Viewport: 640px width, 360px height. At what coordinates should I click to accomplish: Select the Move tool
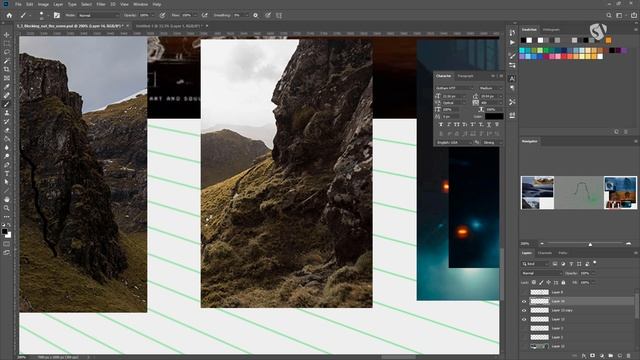pos(7,35)
